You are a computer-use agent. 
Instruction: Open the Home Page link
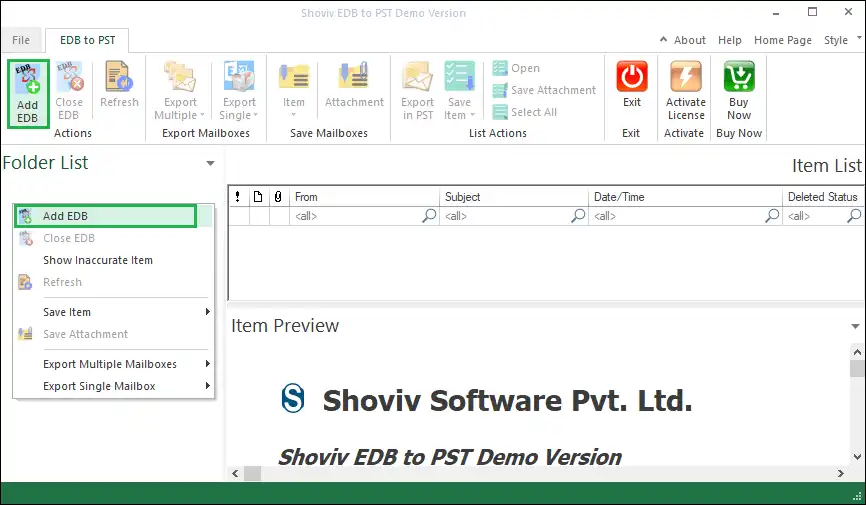point(783,40)
